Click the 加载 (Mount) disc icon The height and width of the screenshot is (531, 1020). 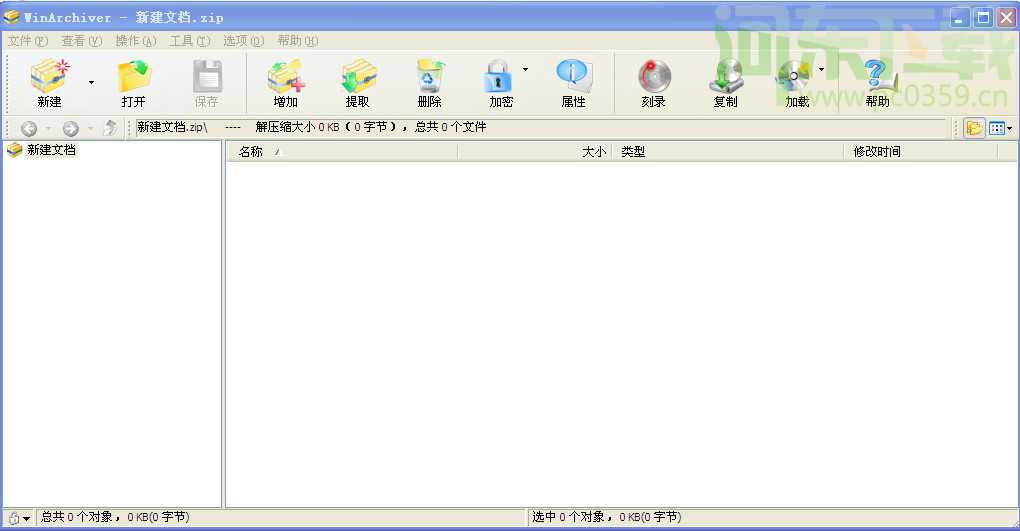pyautogui.click(x=793, y=76)
